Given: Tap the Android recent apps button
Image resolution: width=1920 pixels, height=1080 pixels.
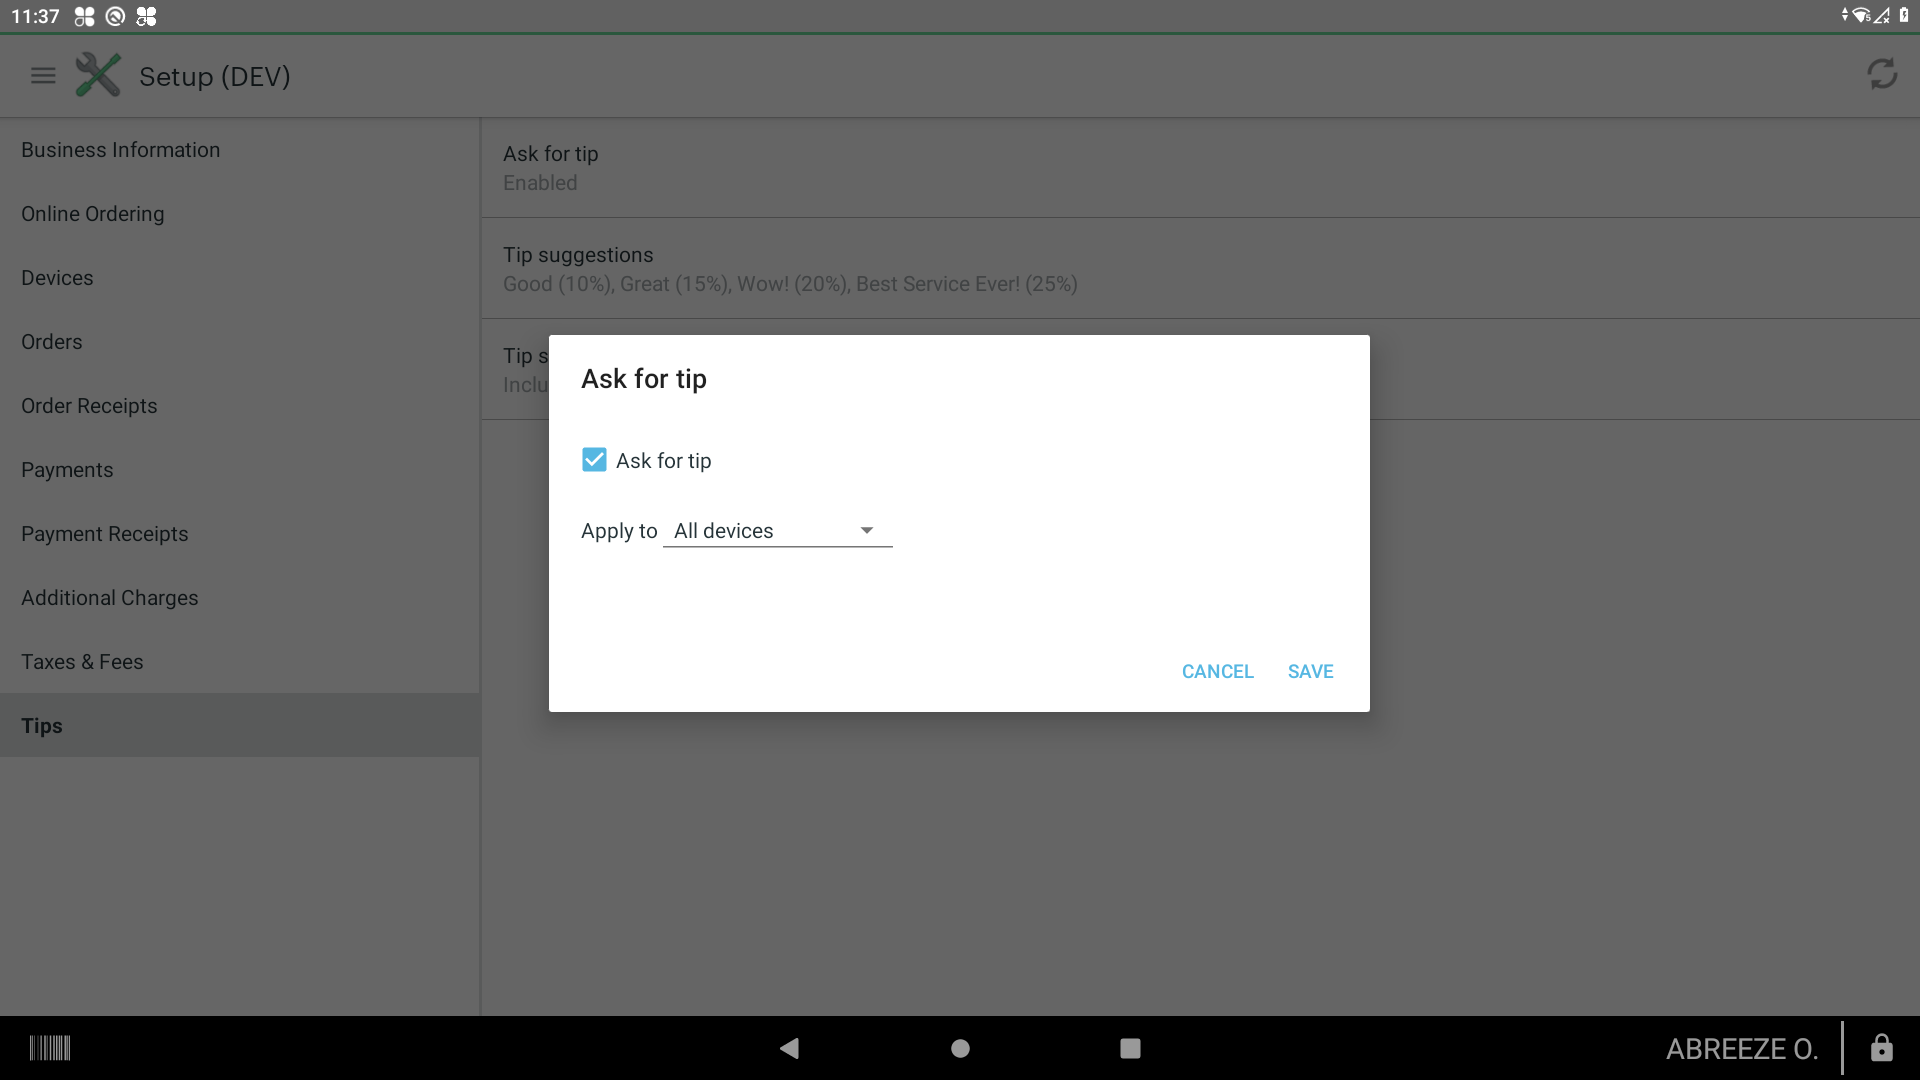Looking at the screenshot, I should tap(1130, 1048).
